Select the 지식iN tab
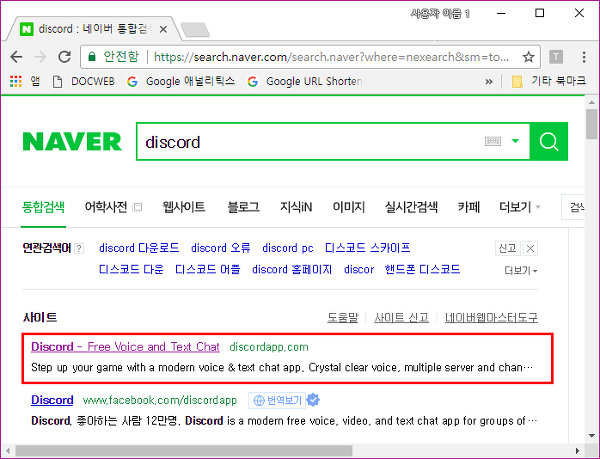The image size is (600, 459). click(x=296, y=207)
